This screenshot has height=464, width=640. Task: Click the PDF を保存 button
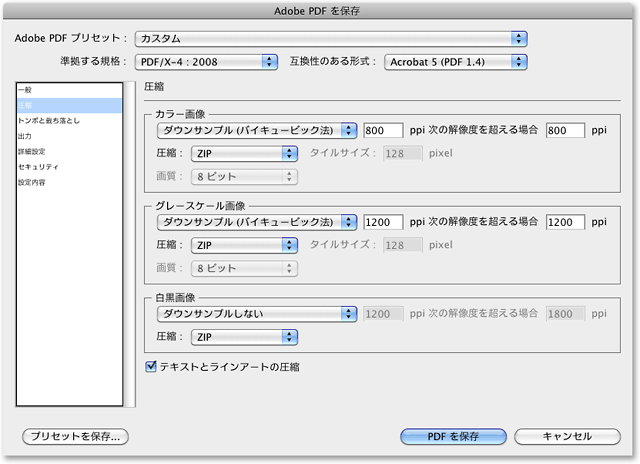click(x=453, y=436)
